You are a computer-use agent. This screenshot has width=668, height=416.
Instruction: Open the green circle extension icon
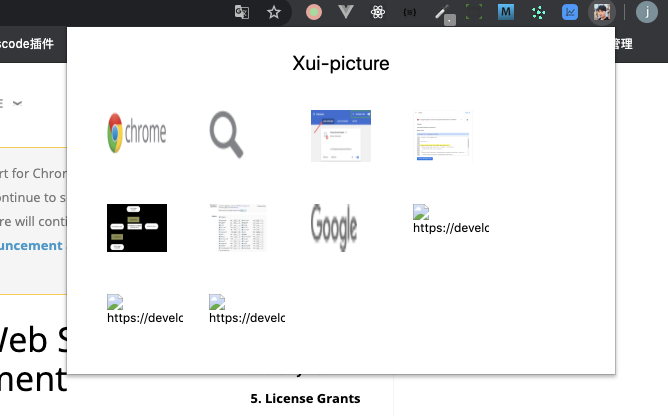click(x=314, y=12)
